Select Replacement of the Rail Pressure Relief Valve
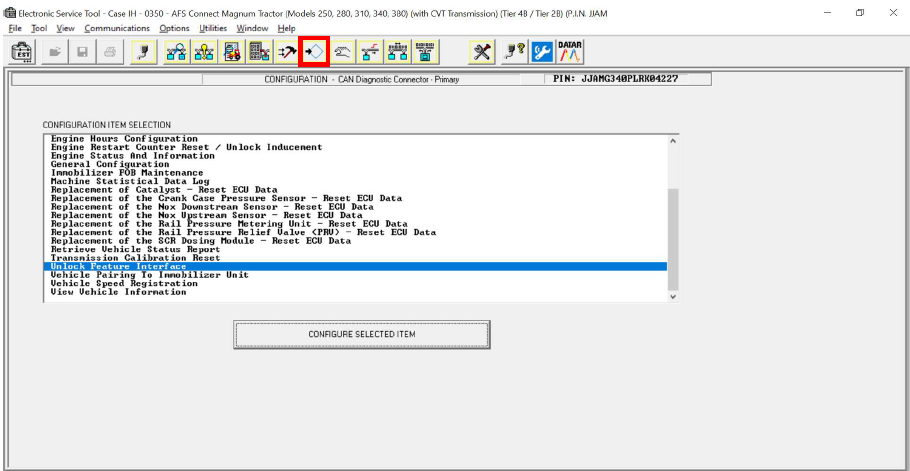This screenshot has height=471, width=910. click(355, 233)
